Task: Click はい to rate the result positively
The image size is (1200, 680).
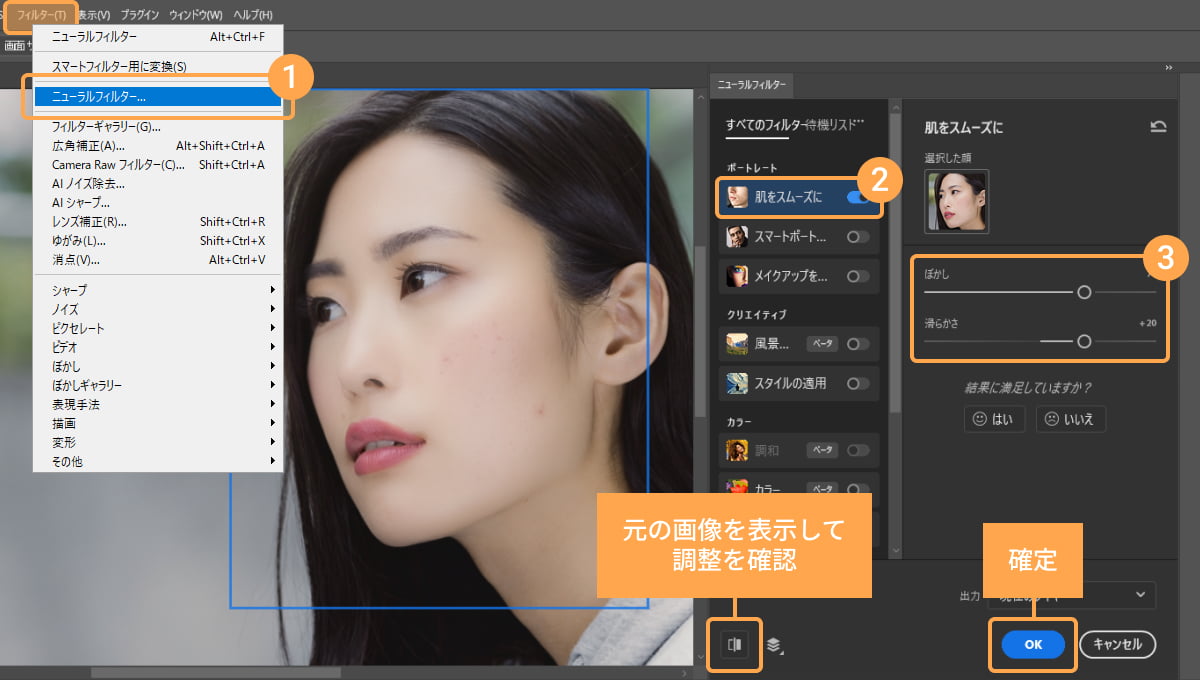Action: 994,418
